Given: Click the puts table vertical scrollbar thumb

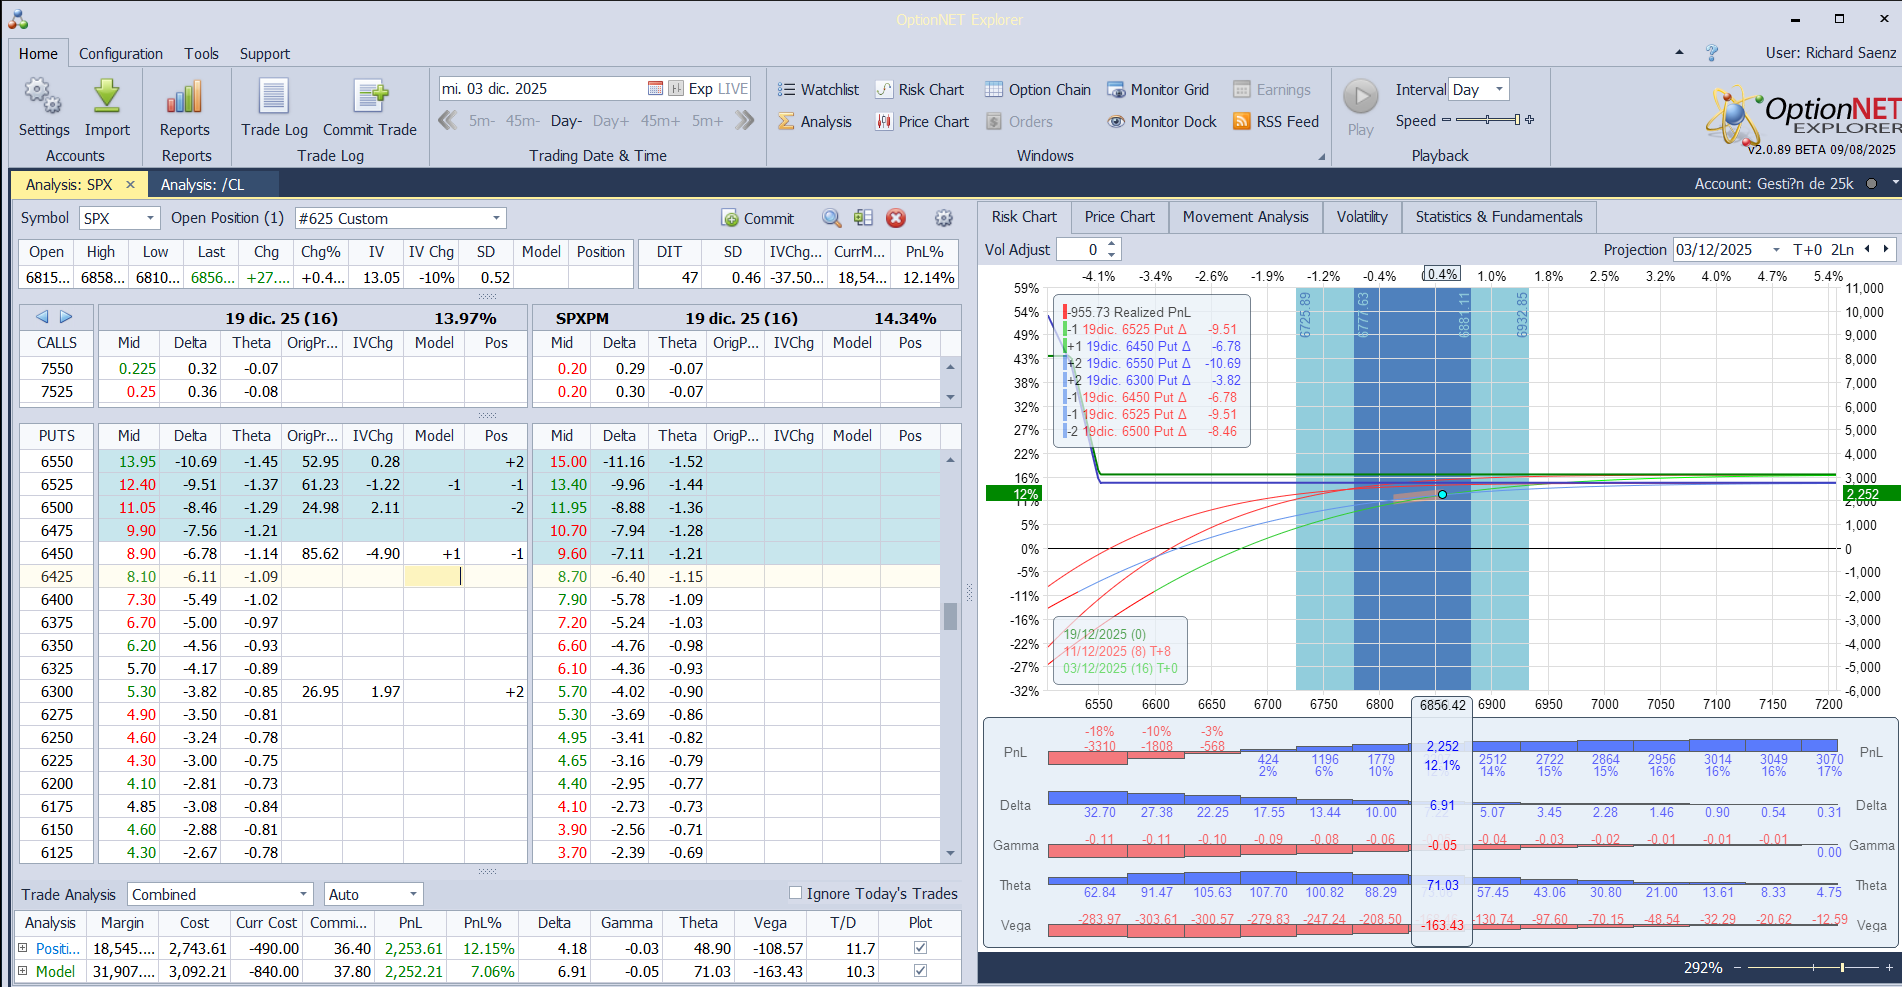Looking at the screenshot, I should pos(950,616).
